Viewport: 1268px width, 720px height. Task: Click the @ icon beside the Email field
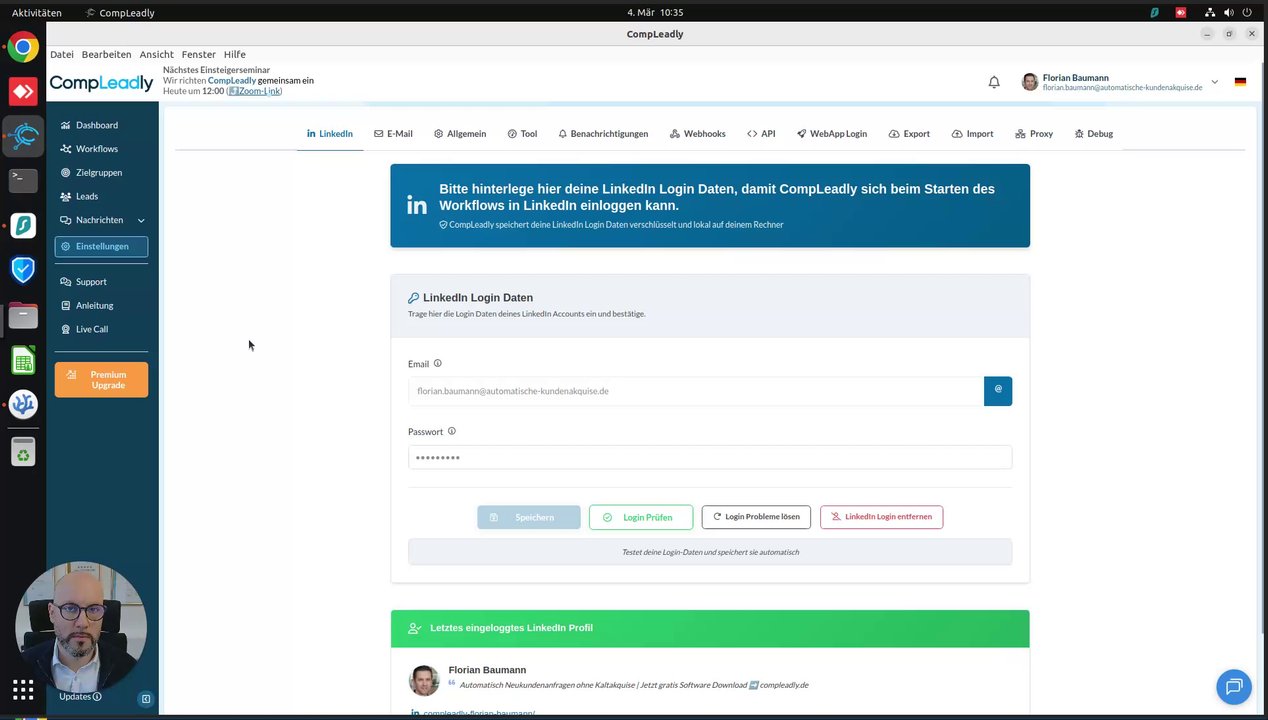(x=998, y=391)
